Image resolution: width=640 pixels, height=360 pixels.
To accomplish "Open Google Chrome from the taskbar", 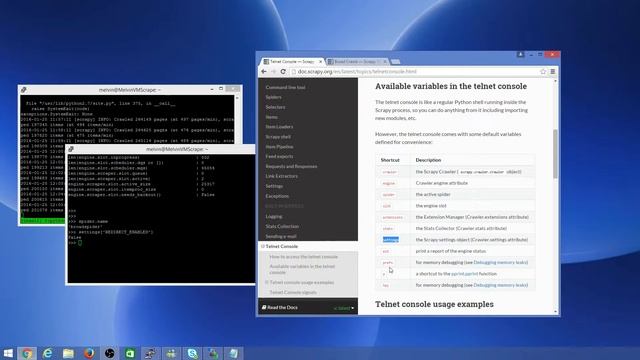I will [27, 353].
